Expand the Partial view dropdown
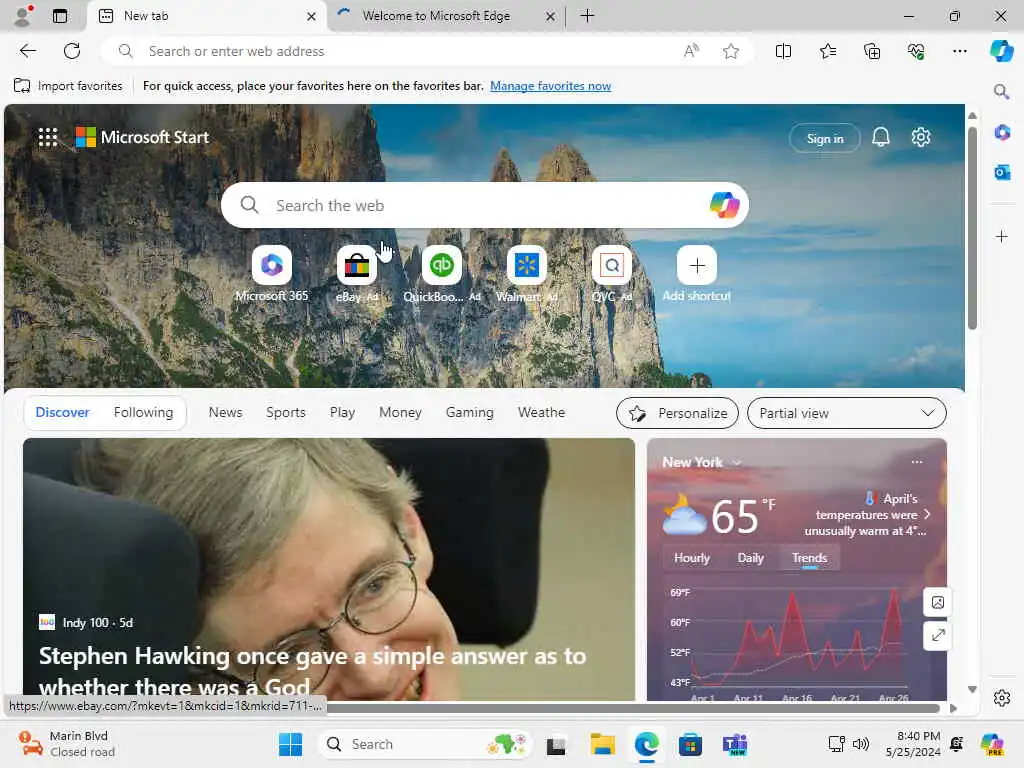This screenshot has width=1024, height=768. 846,413
